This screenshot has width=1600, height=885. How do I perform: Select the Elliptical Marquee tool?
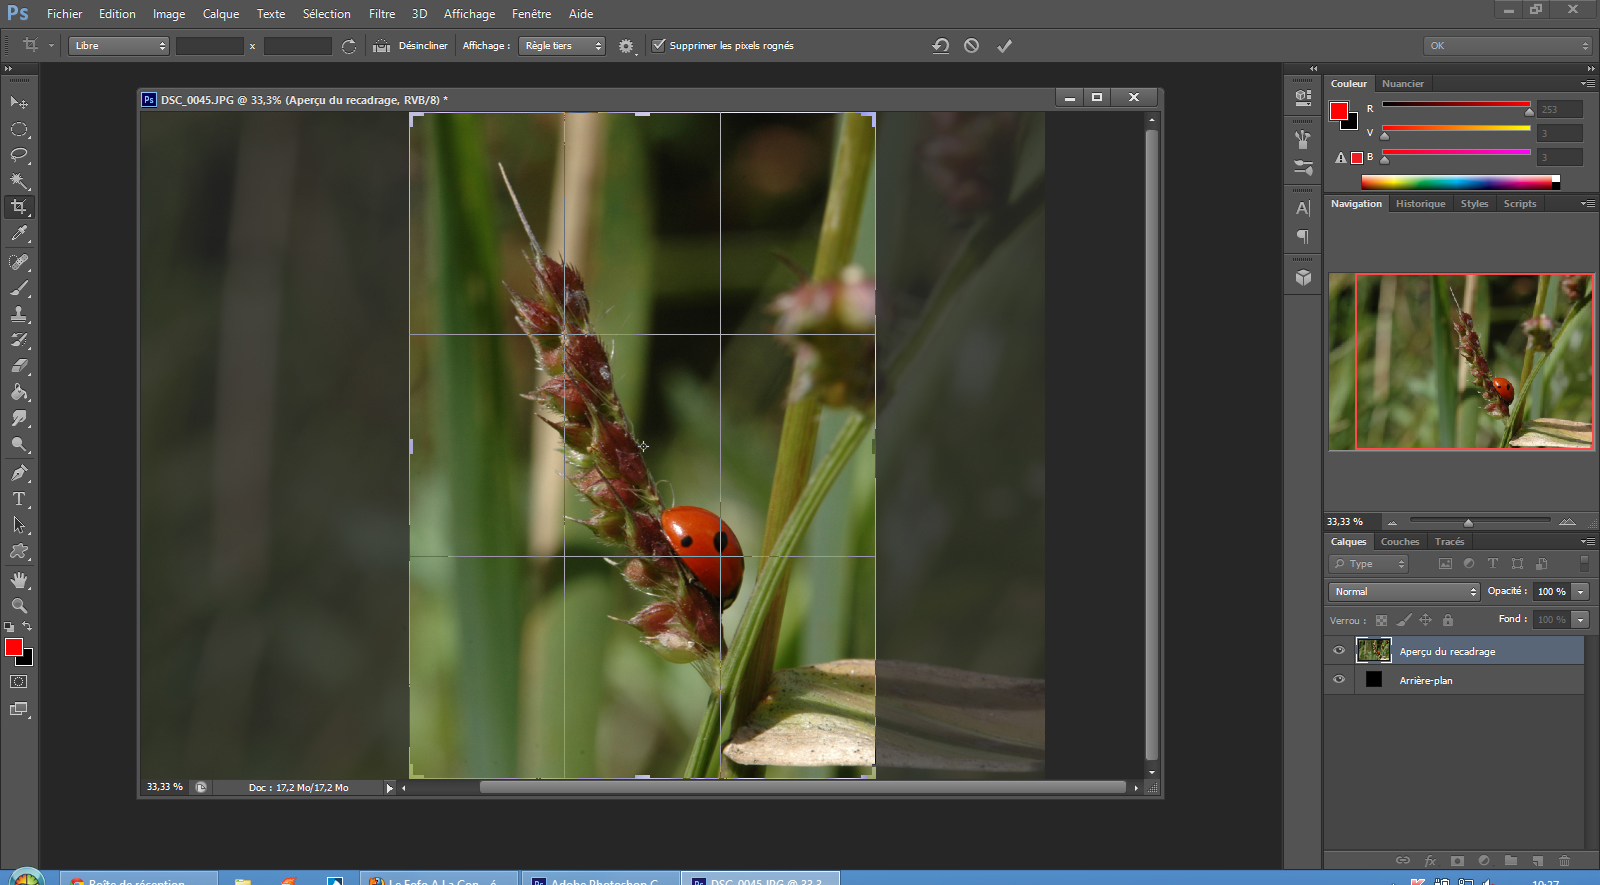(x=19, y=129)
